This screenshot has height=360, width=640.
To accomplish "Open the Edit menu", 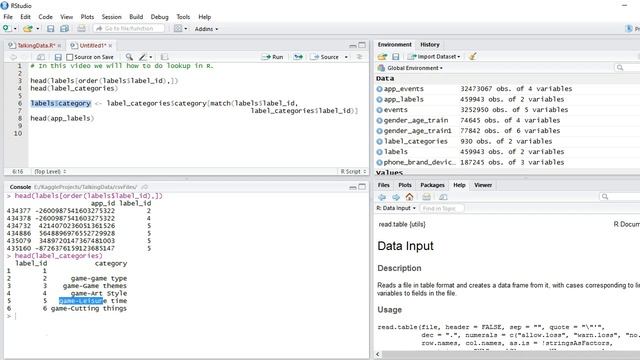I will click(25, 17).
